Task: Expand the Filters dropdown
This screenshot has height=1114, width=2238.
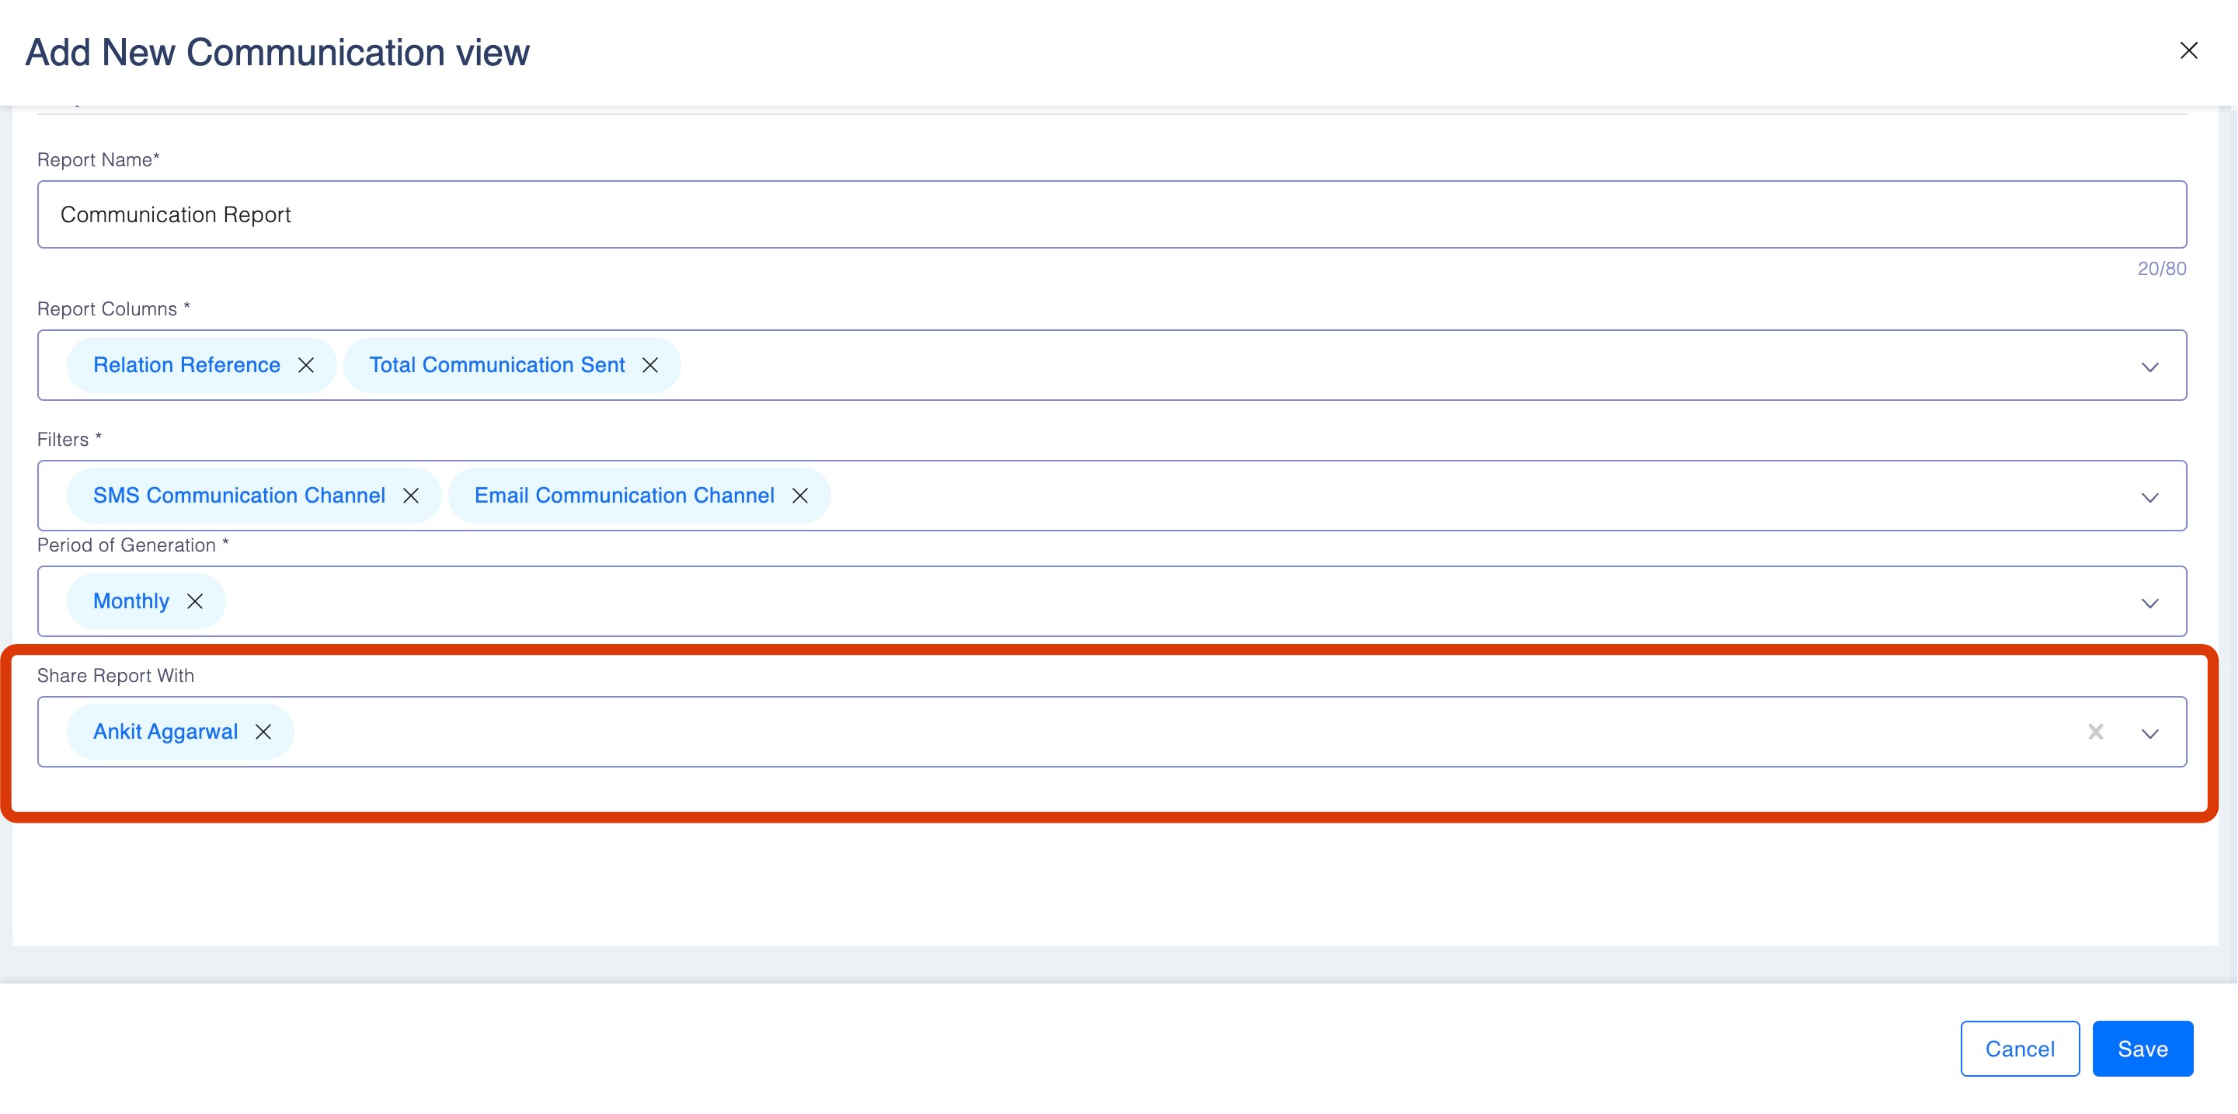Action: (x=2150, y=498)
